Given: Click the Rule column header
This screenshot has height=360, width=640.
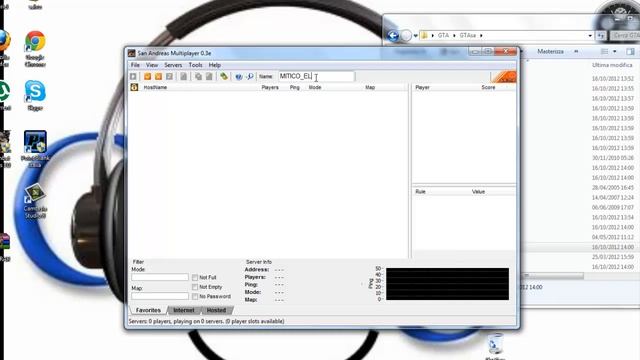Looking at the screenshot, I should (x=420, y=191).
